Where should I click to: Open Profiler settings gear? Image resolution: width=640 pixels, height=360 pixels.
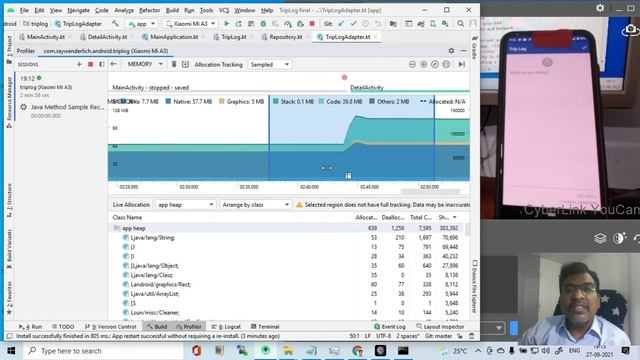coord(451,51)
